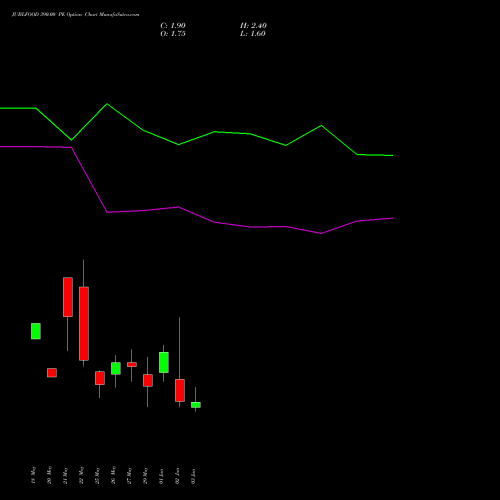
Task: Click the red candlestick for 21 May
Action: click(68, 297)
